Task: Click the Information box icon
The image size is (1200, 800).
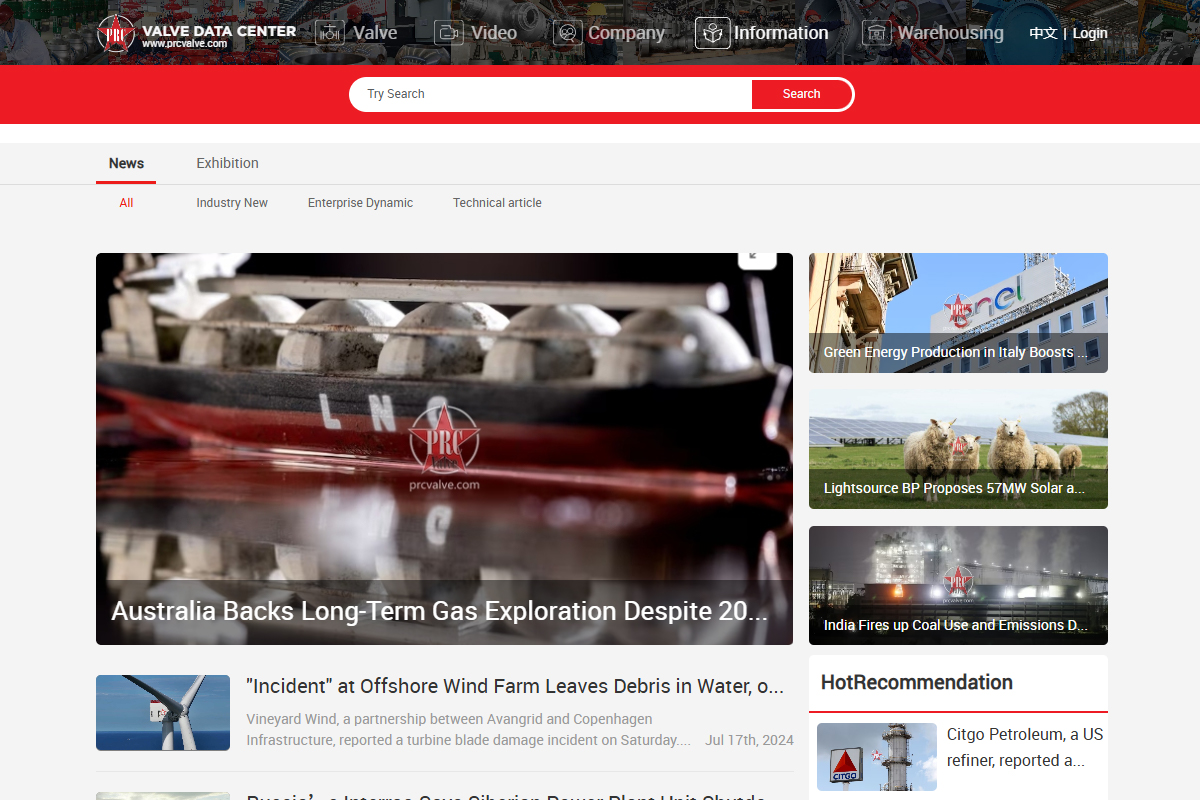Action: coord(712,33)
